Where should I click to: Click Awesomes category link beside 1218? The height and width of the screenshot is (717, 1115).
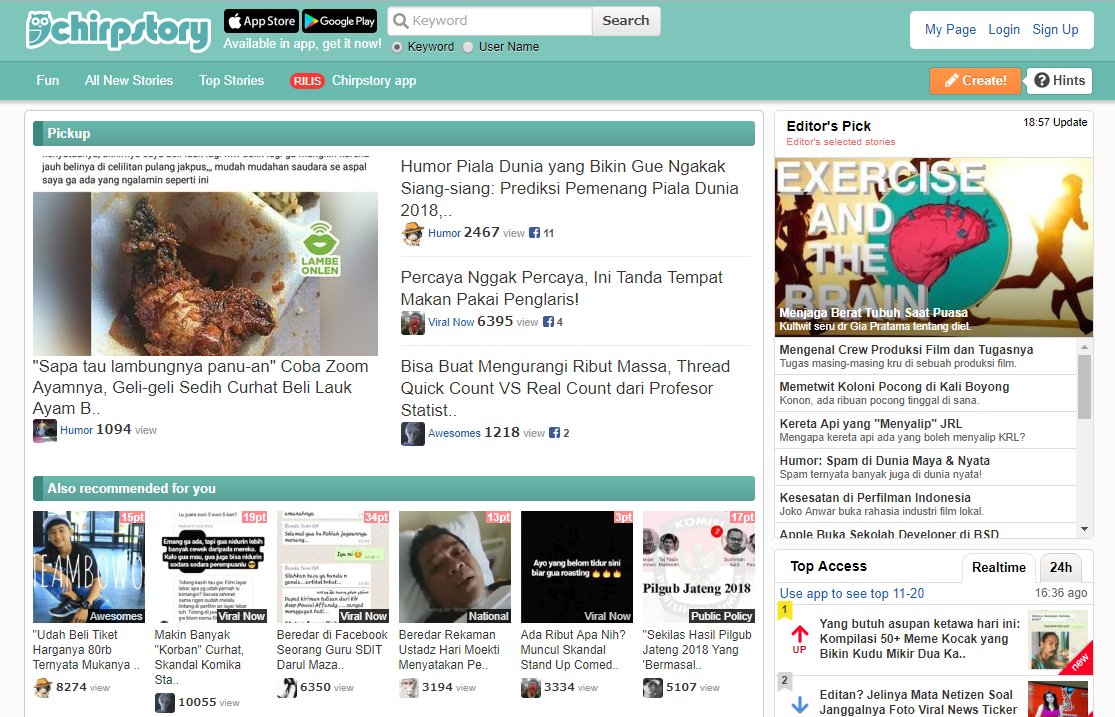tap(454, 433)
